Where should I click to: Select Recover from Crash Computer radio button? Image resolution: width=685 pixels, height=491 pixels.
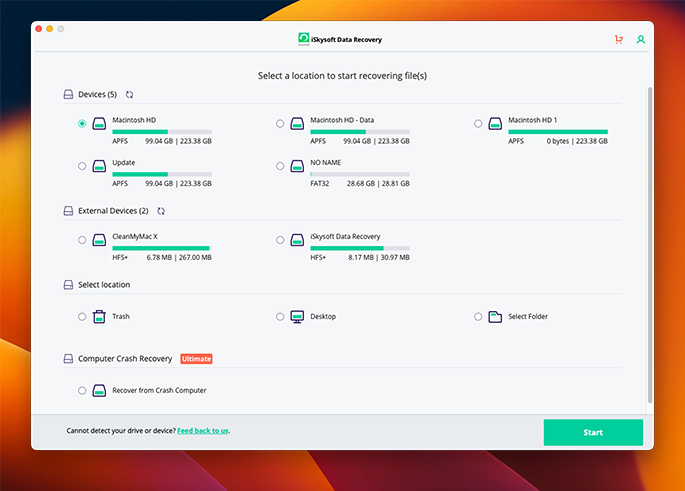click(82, 391)
